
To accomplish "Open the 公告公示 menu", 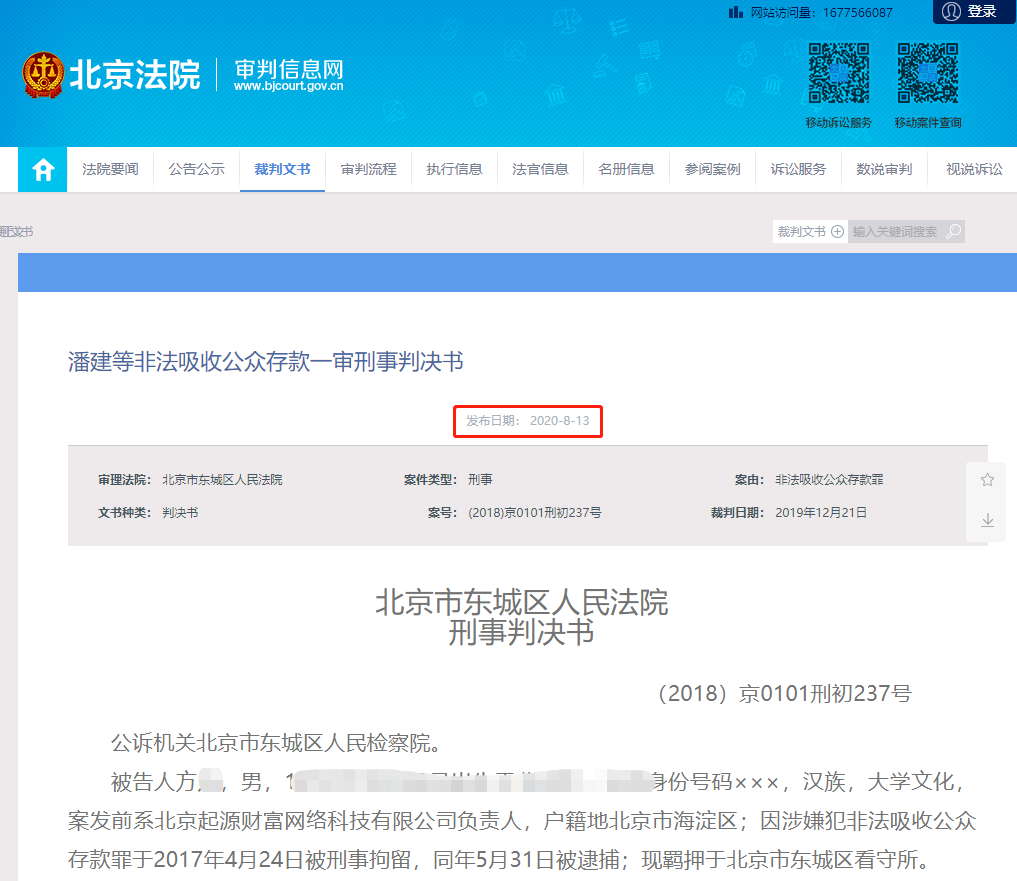I will 197,169.
